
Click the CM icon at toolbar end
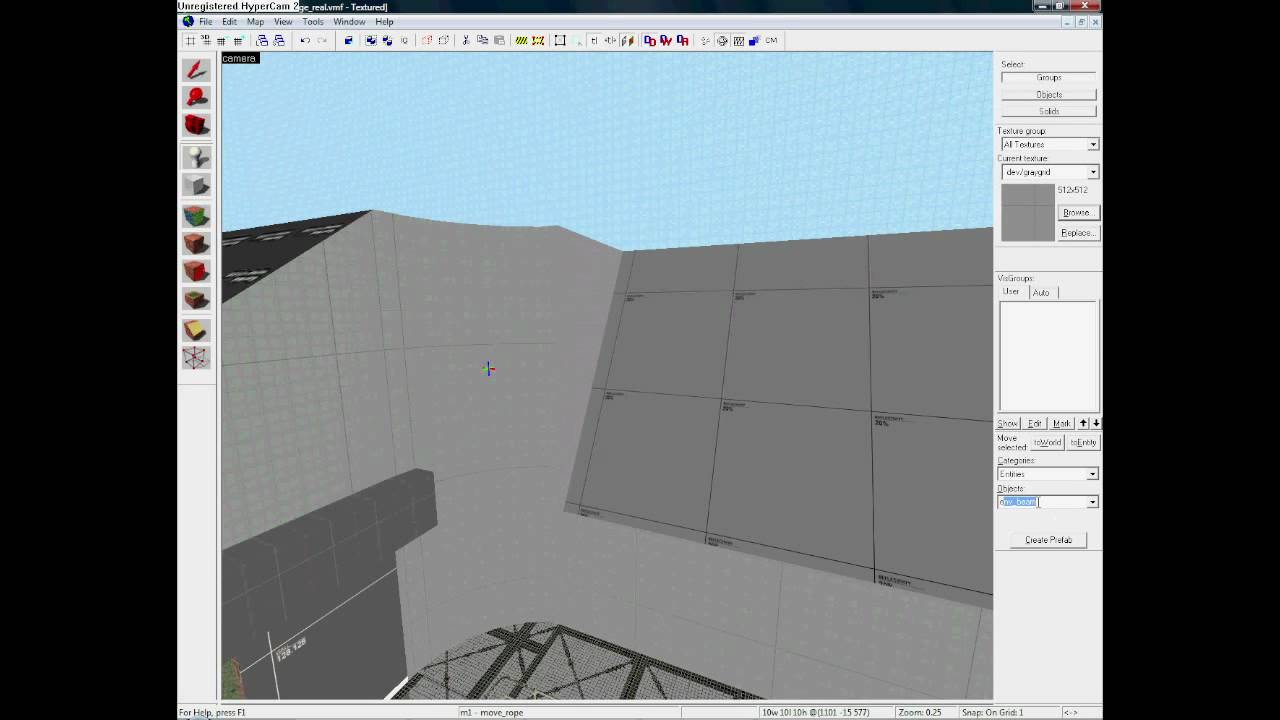tap(771, 40)
